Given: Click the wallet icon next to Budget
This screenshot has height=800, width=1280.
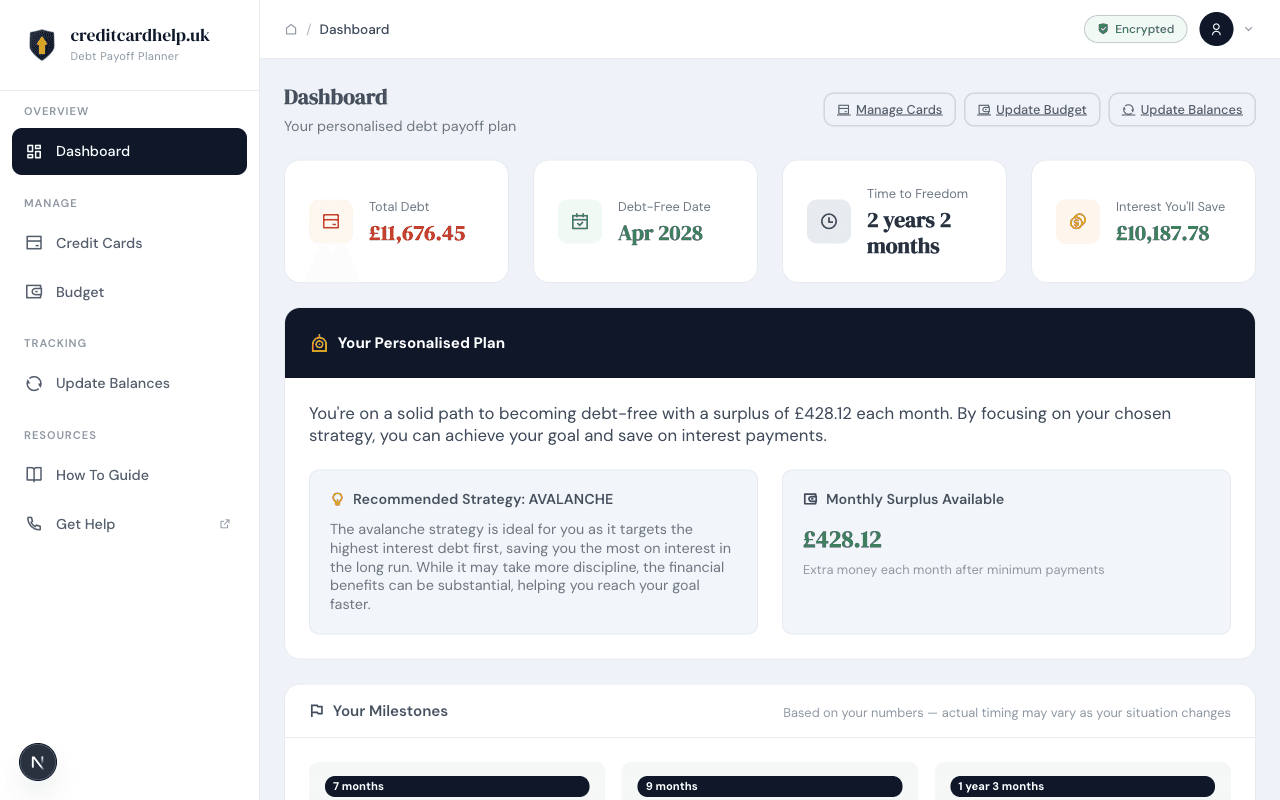Looking at the screenshot, I should 34,291.
